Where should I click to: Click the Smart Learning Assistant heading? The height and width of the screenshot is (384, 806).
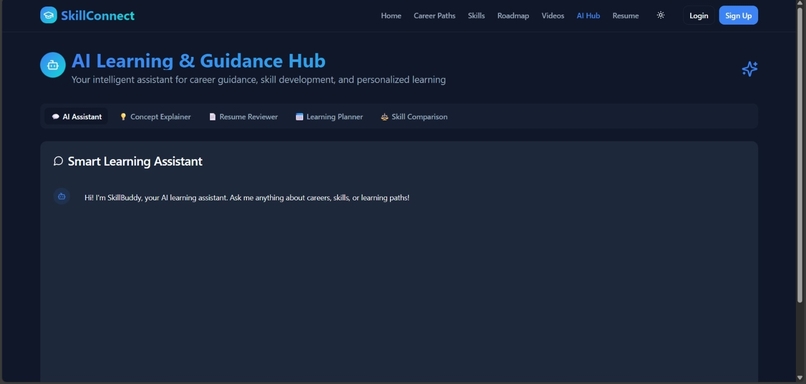(135, 161)
